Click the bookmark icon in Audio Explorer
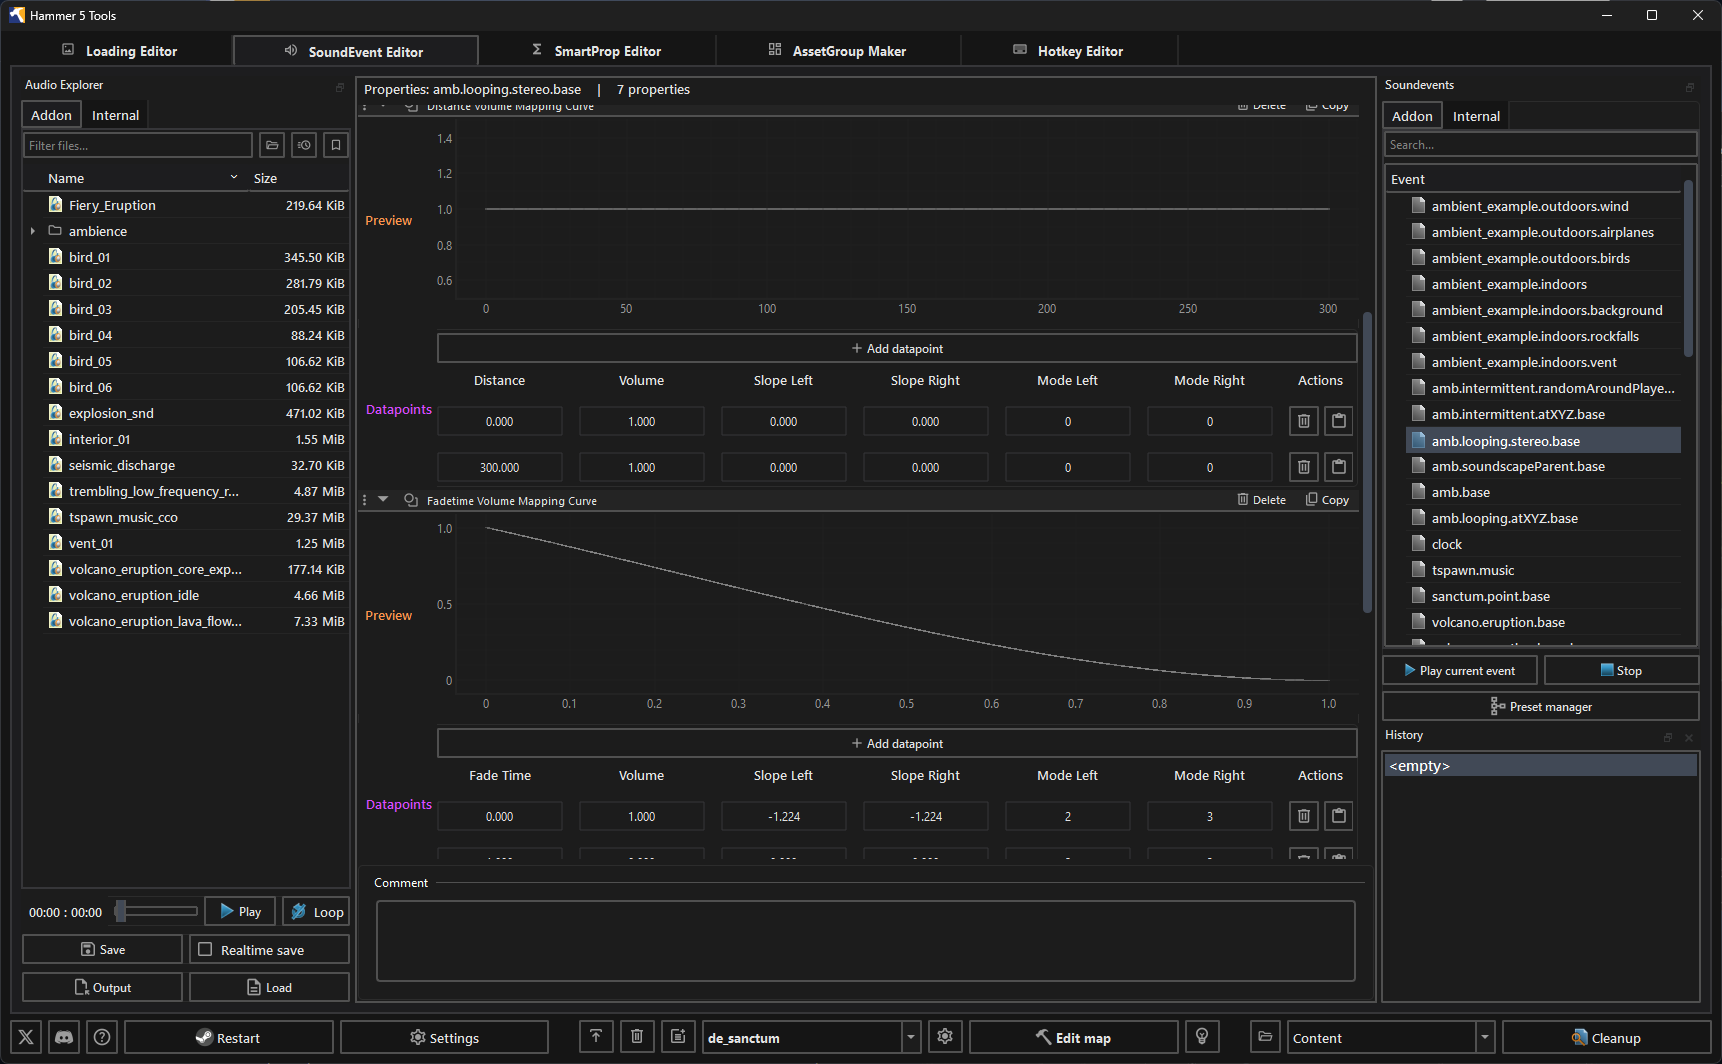This screenshot has width=1722, height=1064. coord(335,145)
